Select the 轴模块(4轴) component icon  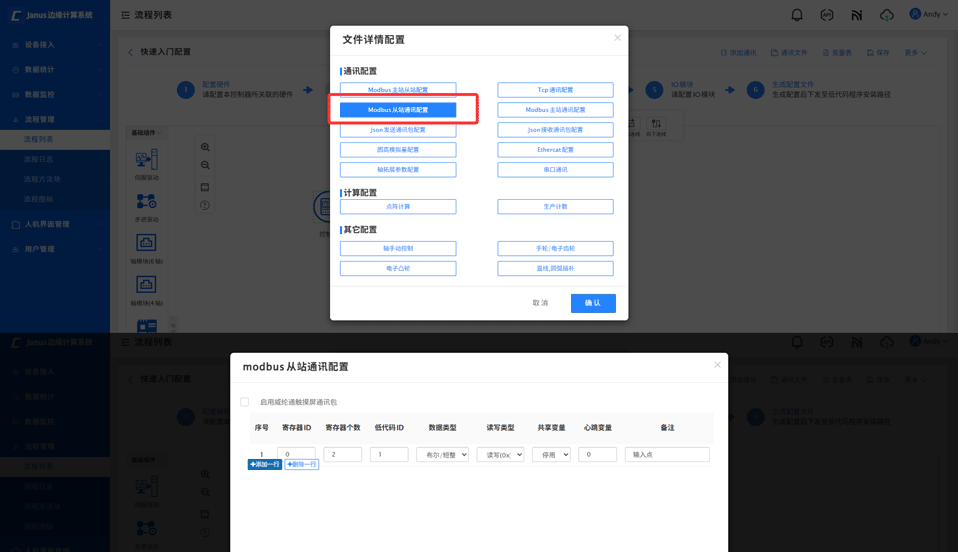146,286
